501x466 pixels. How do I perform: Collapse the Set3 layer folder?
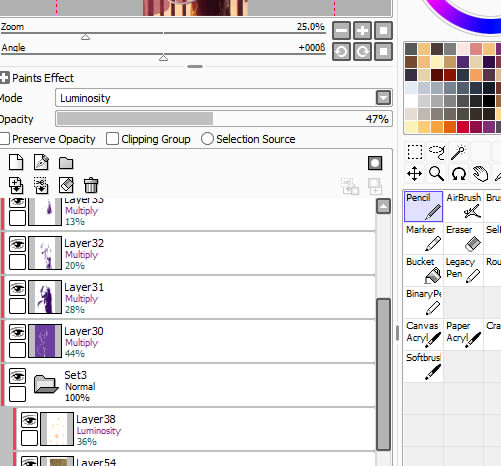tap(46, 384)
